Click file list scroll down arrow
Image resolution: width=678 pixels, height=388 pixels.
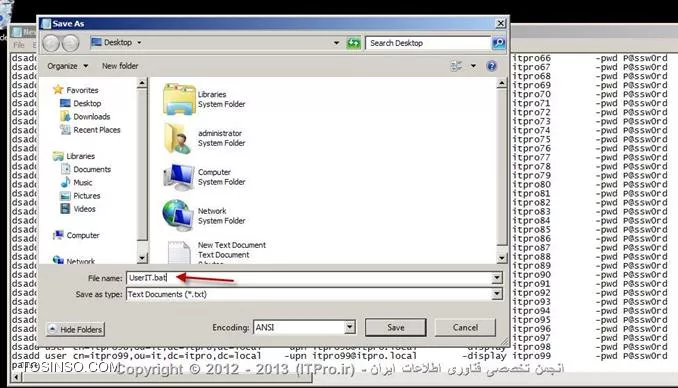coord(501,258)
